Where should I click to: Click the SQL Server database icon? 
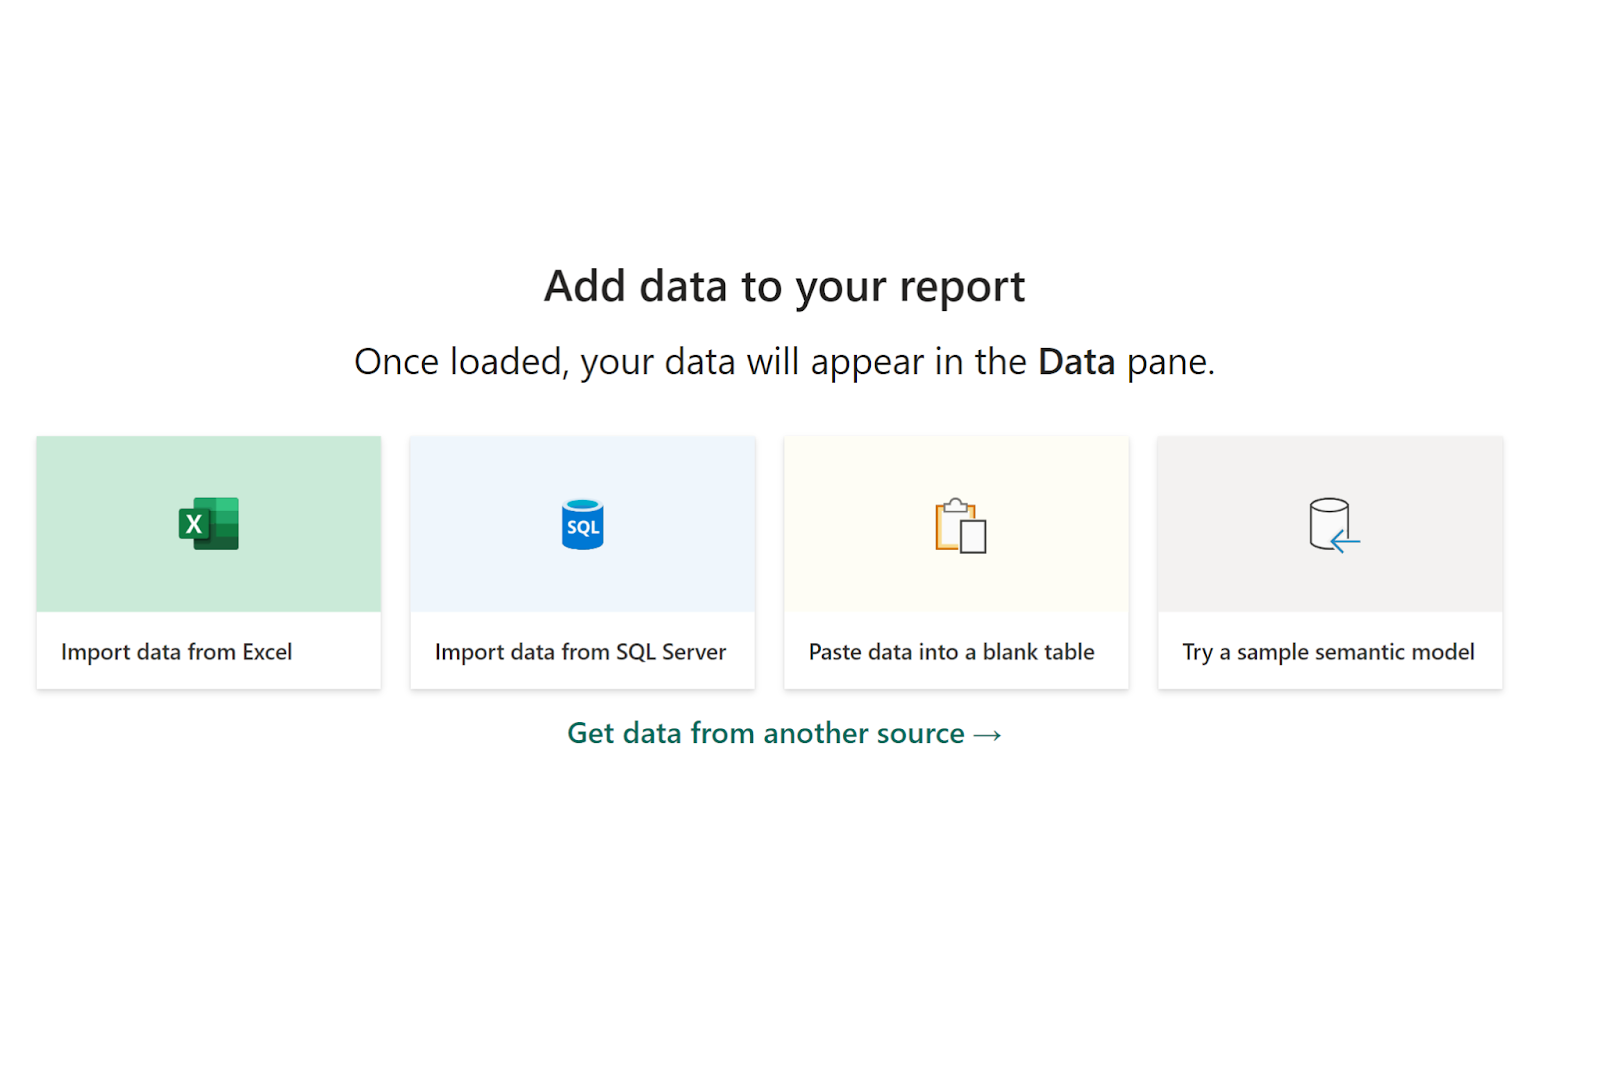[x=582, y=524]
